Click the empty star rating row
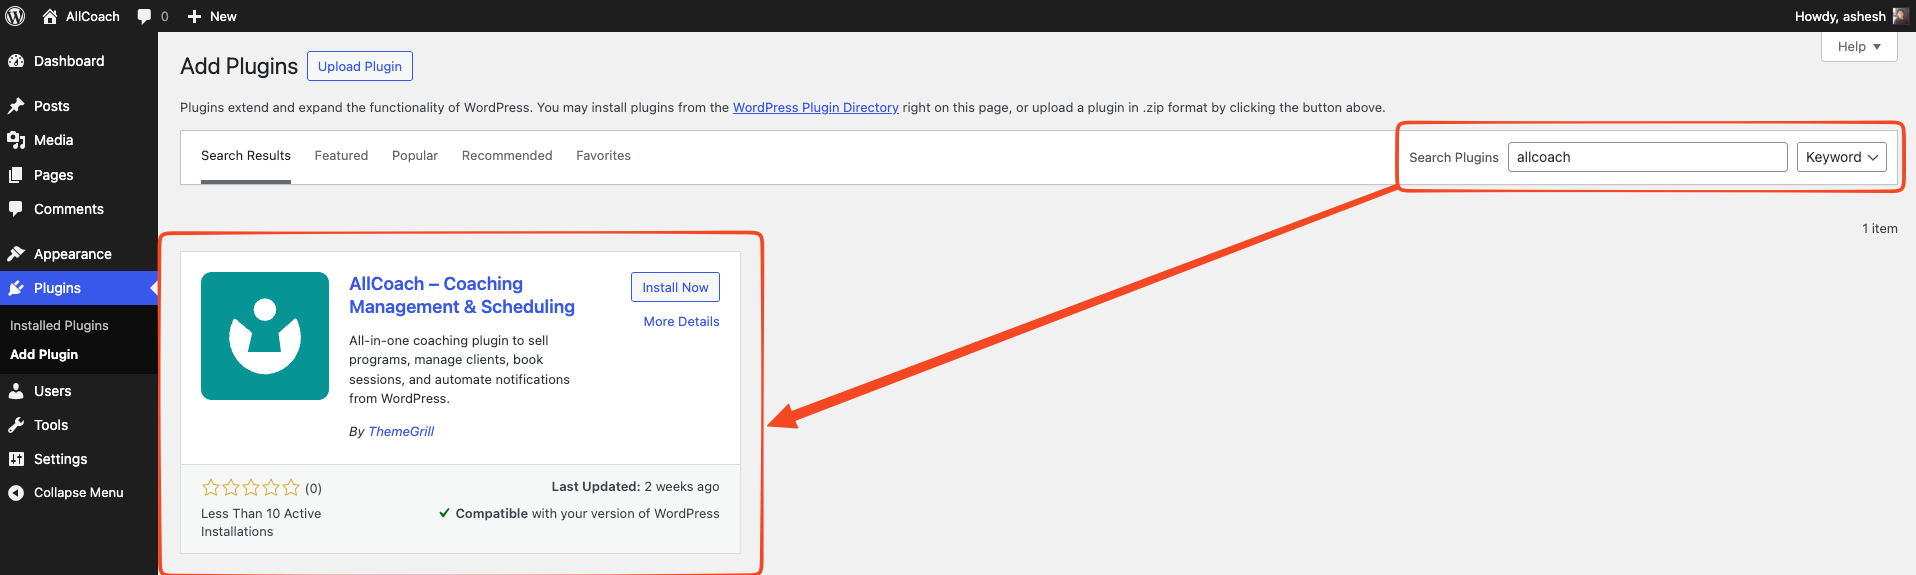Screen dimensions: 1916x575 (251, 488)
